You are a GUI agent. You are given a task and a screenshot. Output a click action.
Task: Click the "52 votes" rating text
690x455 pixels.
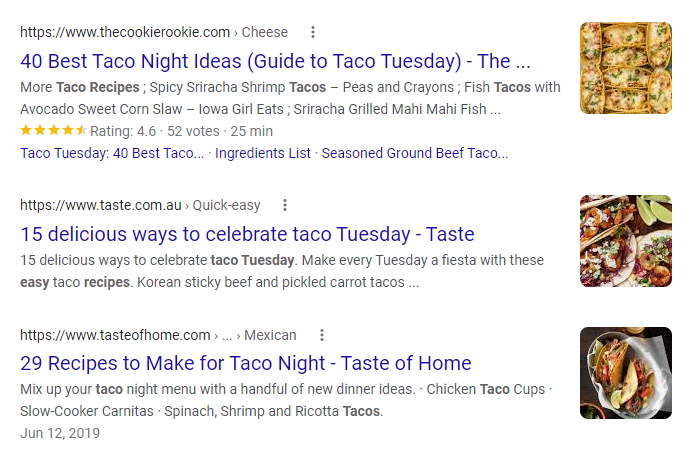click(x=191, y=131)
